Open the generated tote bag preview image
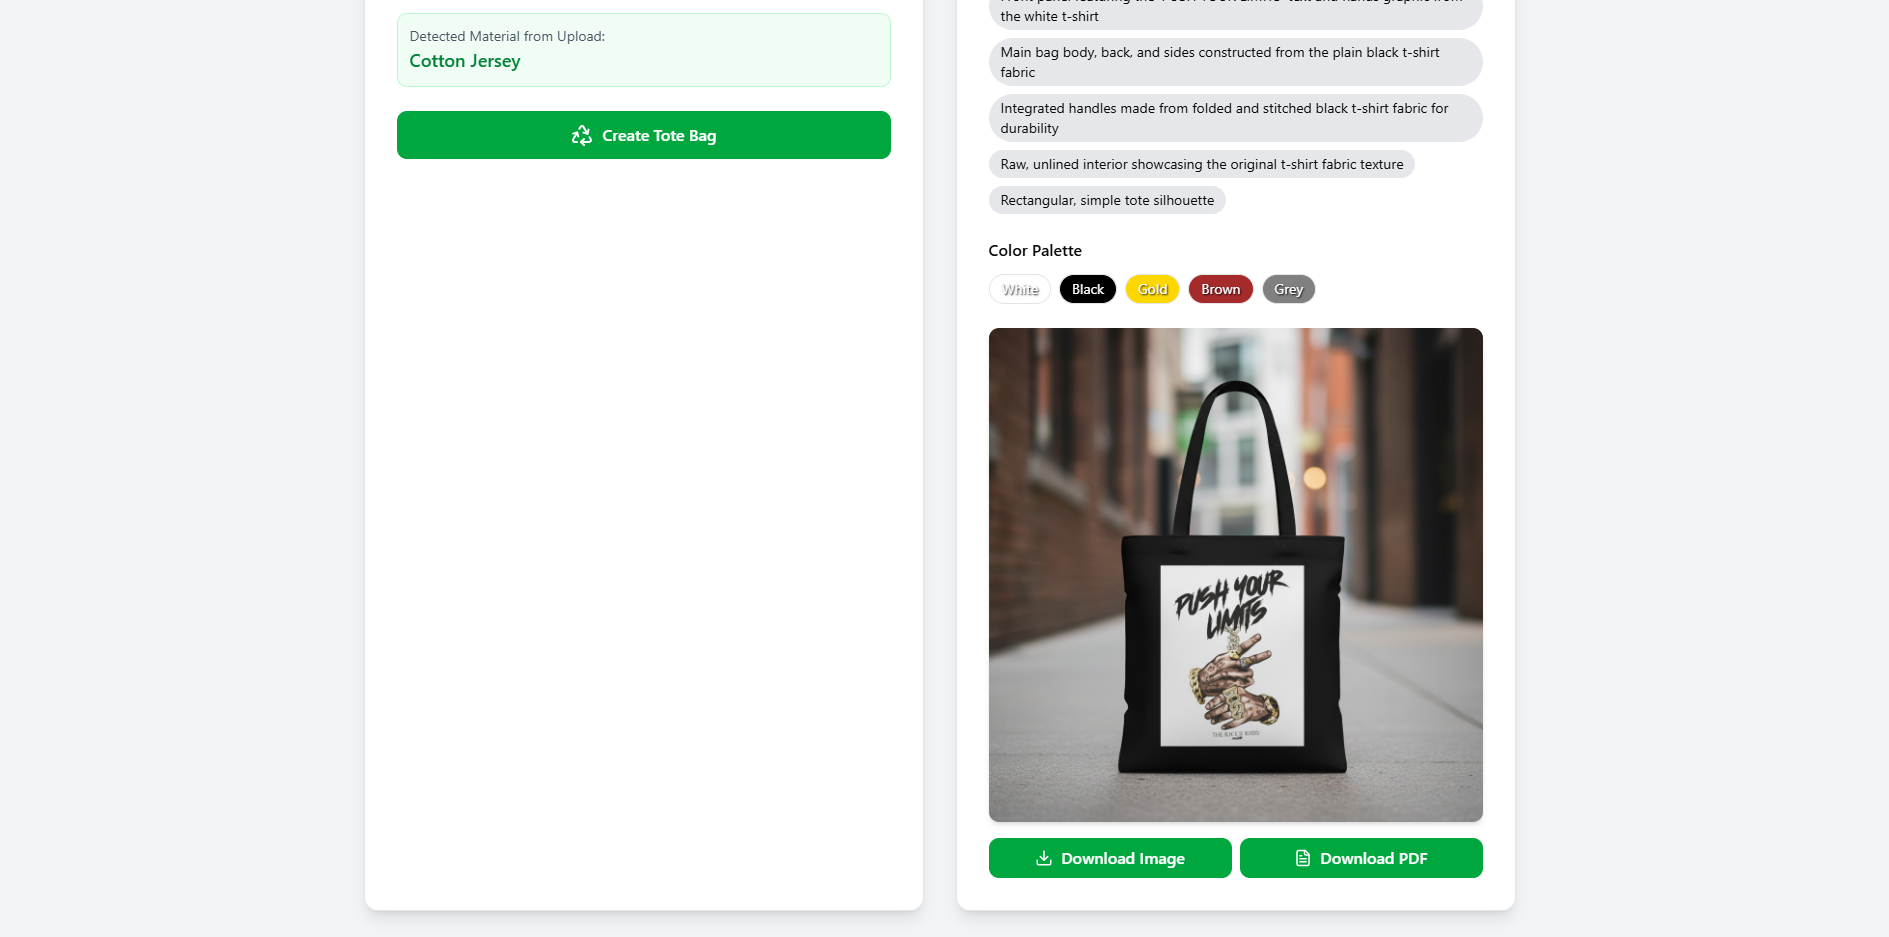 pos(1236,575)
